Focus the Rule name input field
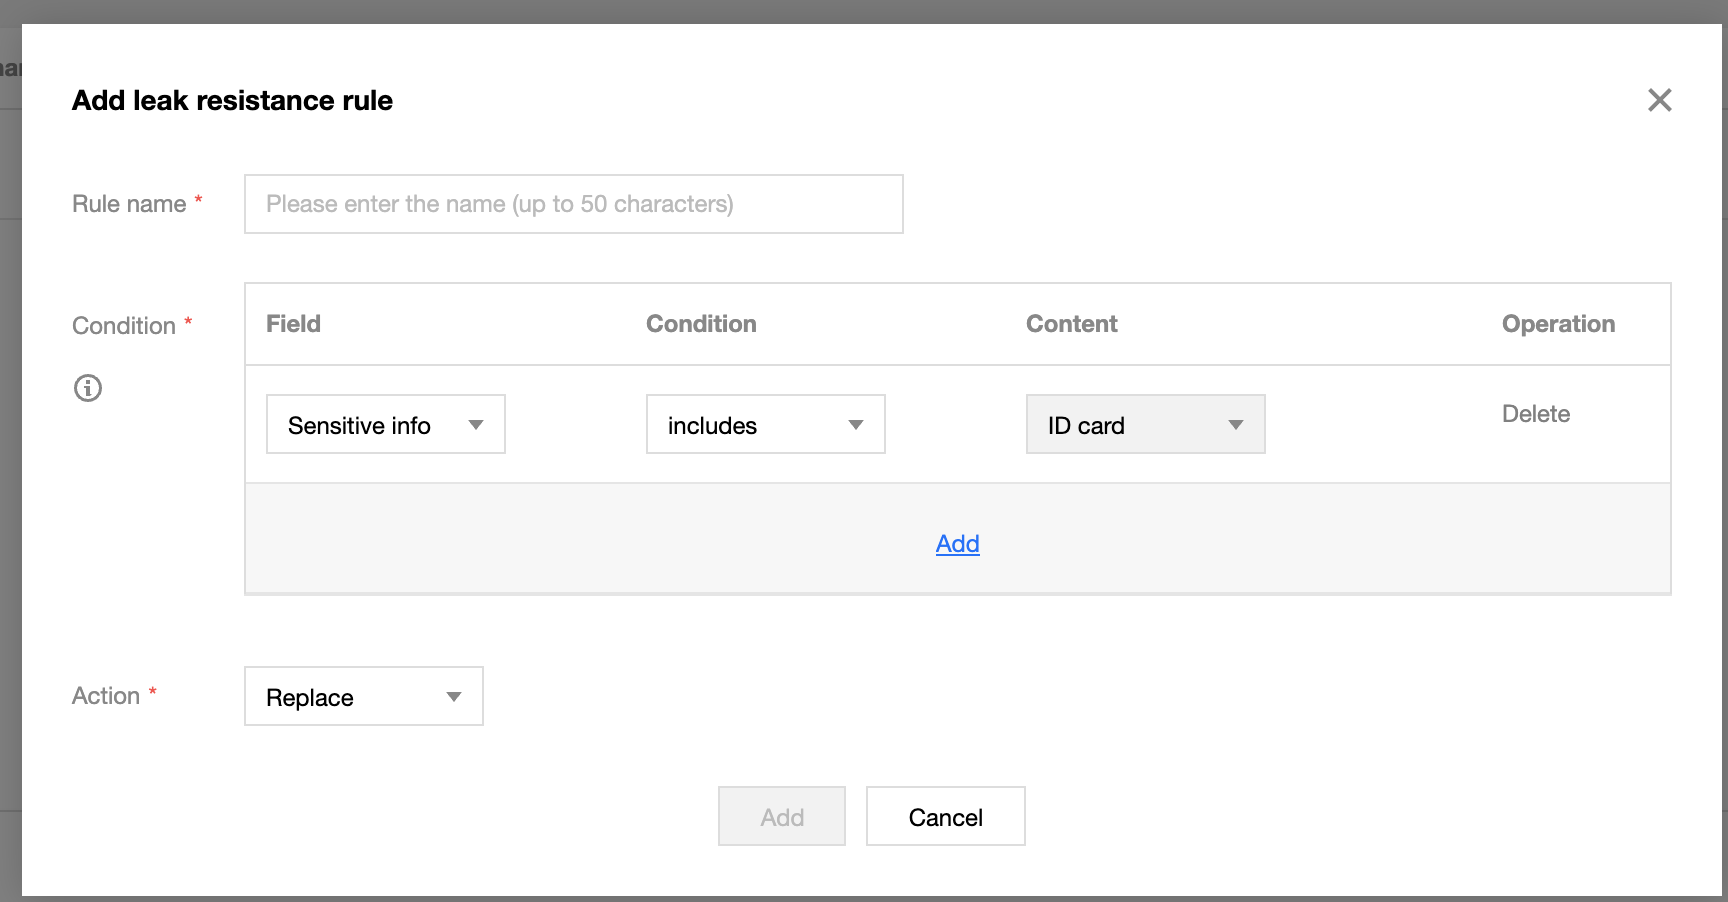The image size is (1728, 902). pos(574,204)
